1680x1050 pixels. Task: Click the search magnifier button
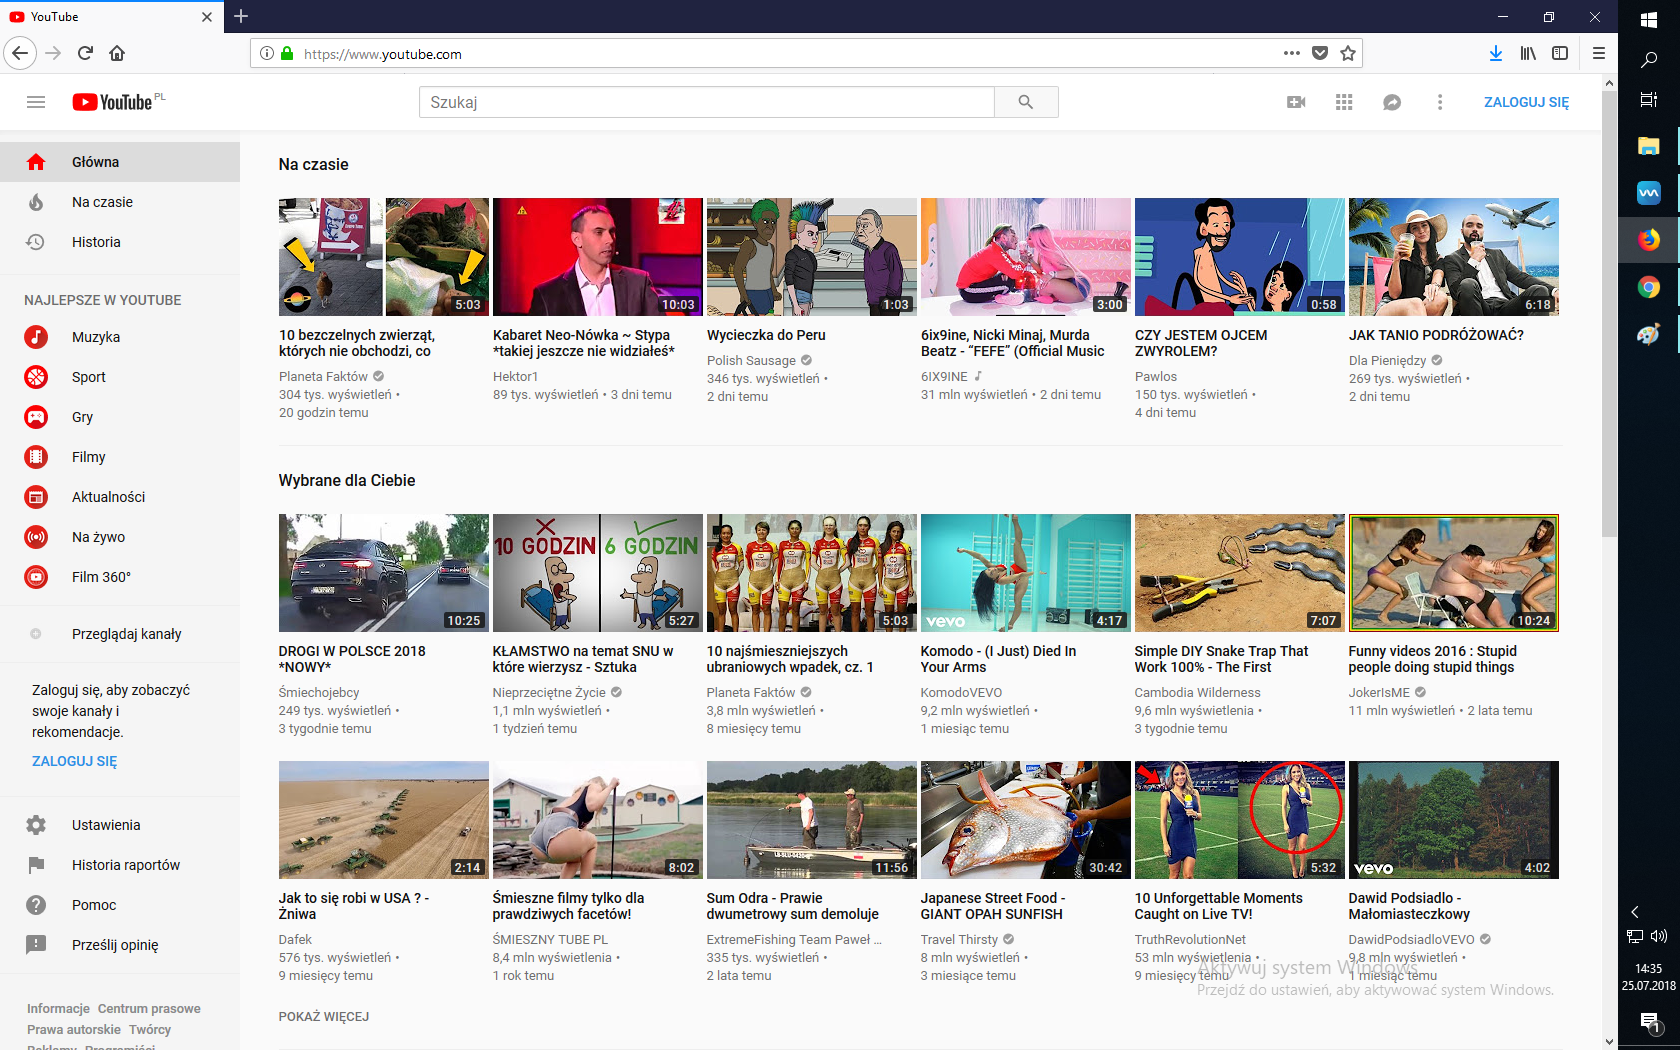click(1026, 102)
